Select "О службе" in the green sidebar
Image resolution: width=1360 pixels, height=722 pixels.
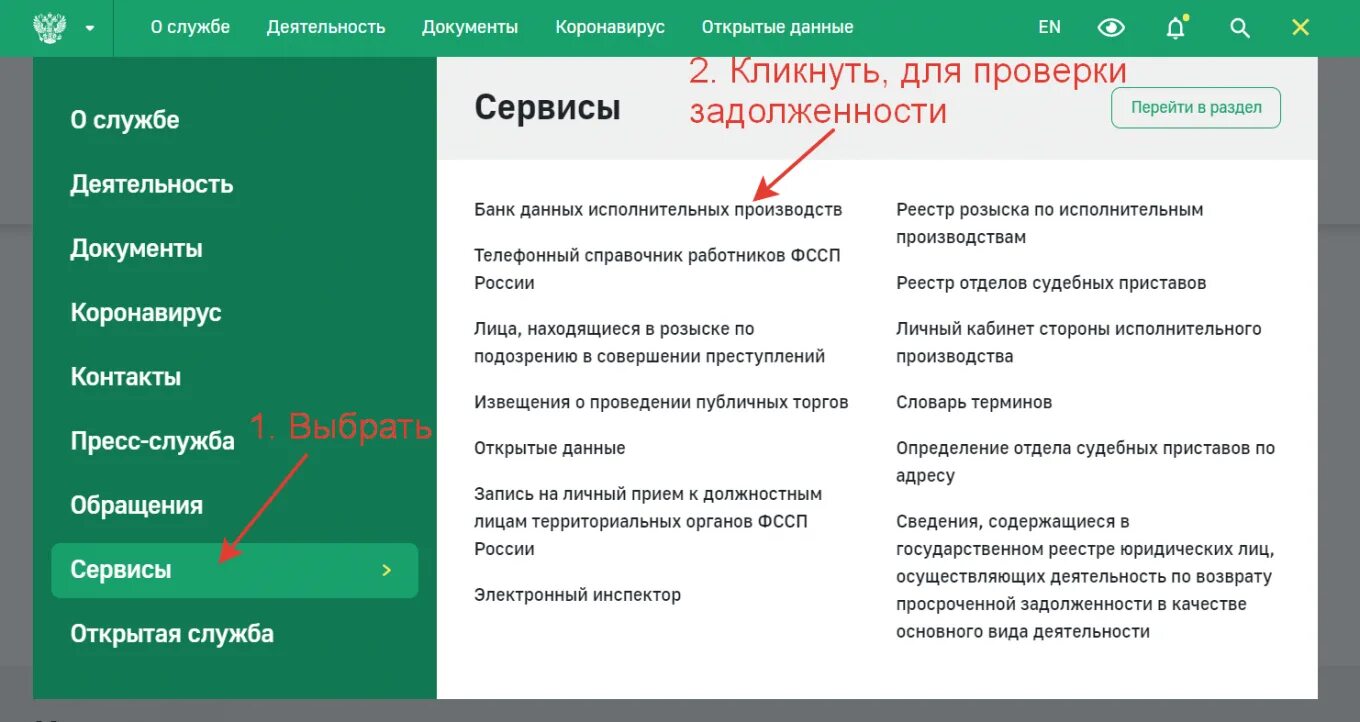tap(125, 120)
